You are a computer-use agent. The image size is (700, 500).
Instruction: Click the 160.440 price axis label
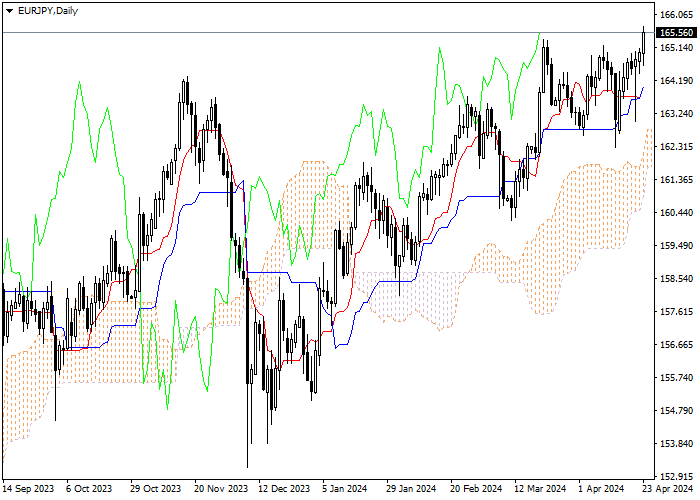676,213
